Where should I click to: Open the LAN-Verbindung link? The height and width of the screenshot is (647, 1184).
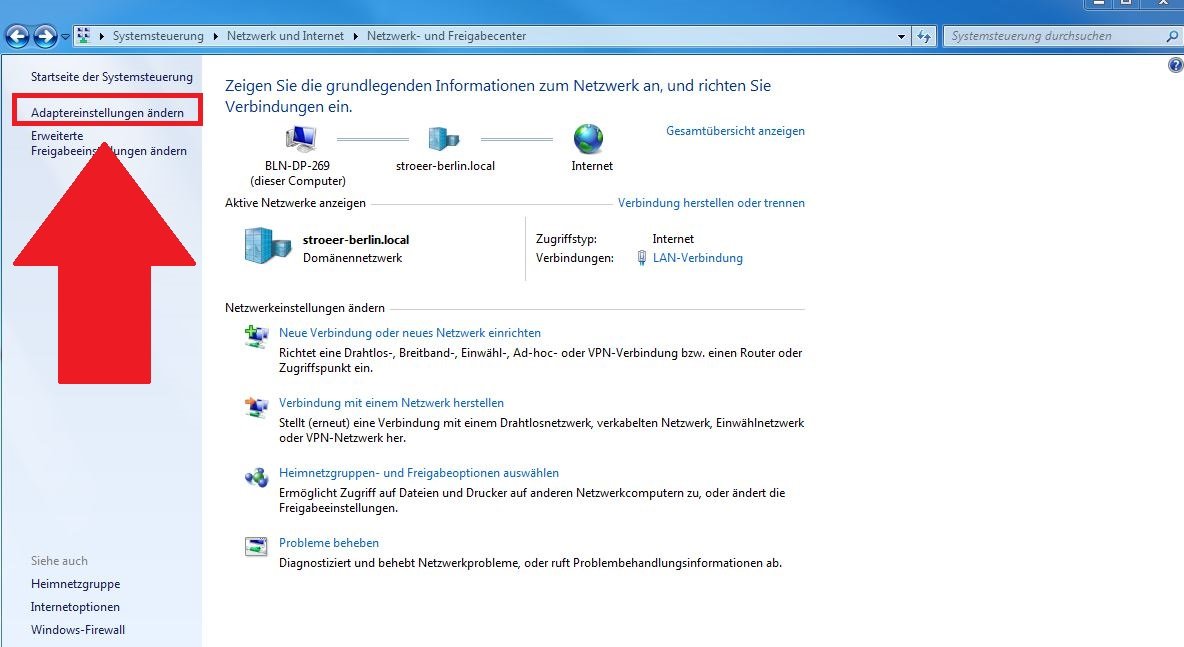(698, 258)
